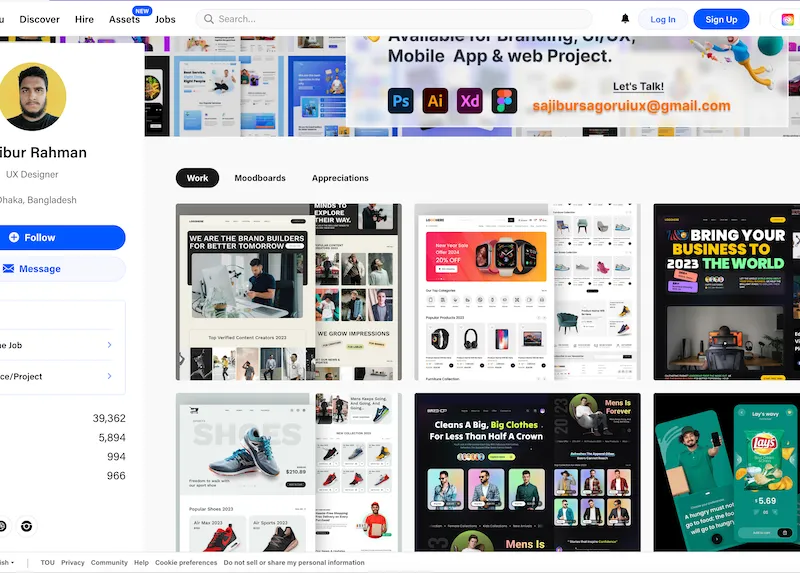Viewport: 800px width, 573px height.
Task: Expand the Job option chevron in sidebar
Action: tap(109, 345)
